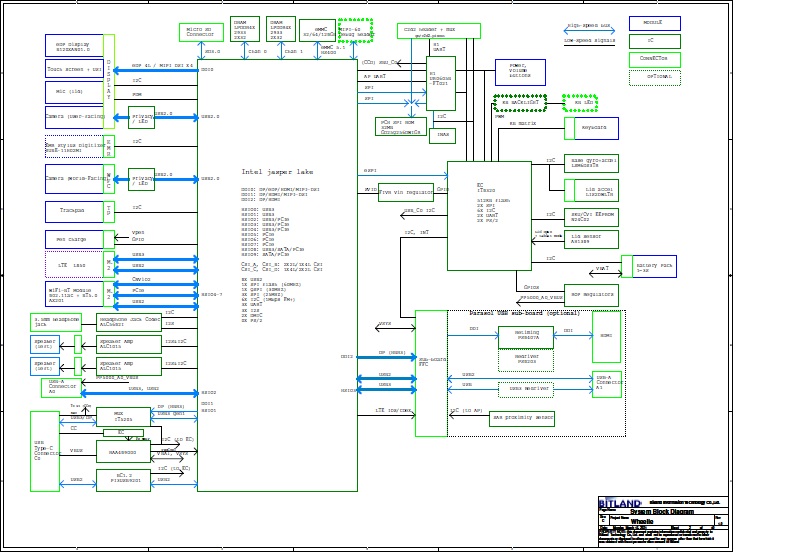Select the USB Type-C Connector C0 block
785x554 pixels.
[x=45, y=451]
